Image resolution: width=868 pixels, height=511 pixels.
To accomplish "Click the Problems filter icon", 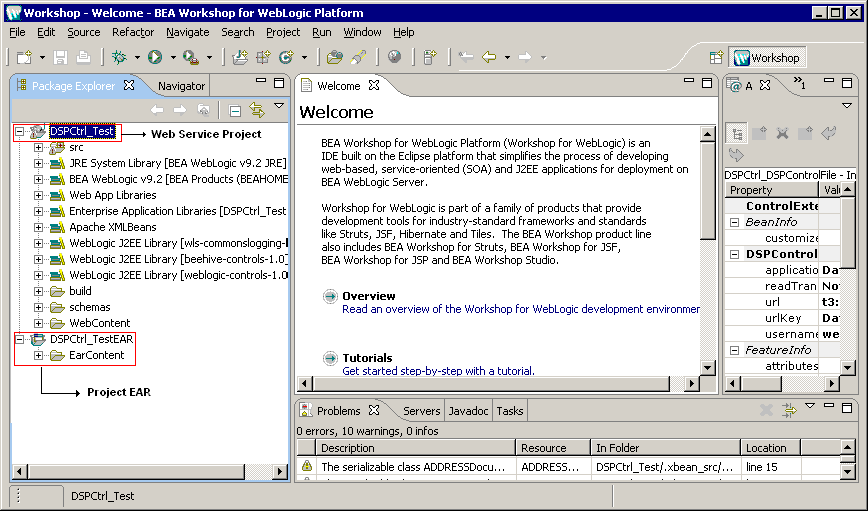I will pyautogui.click(x=789, y=410).
